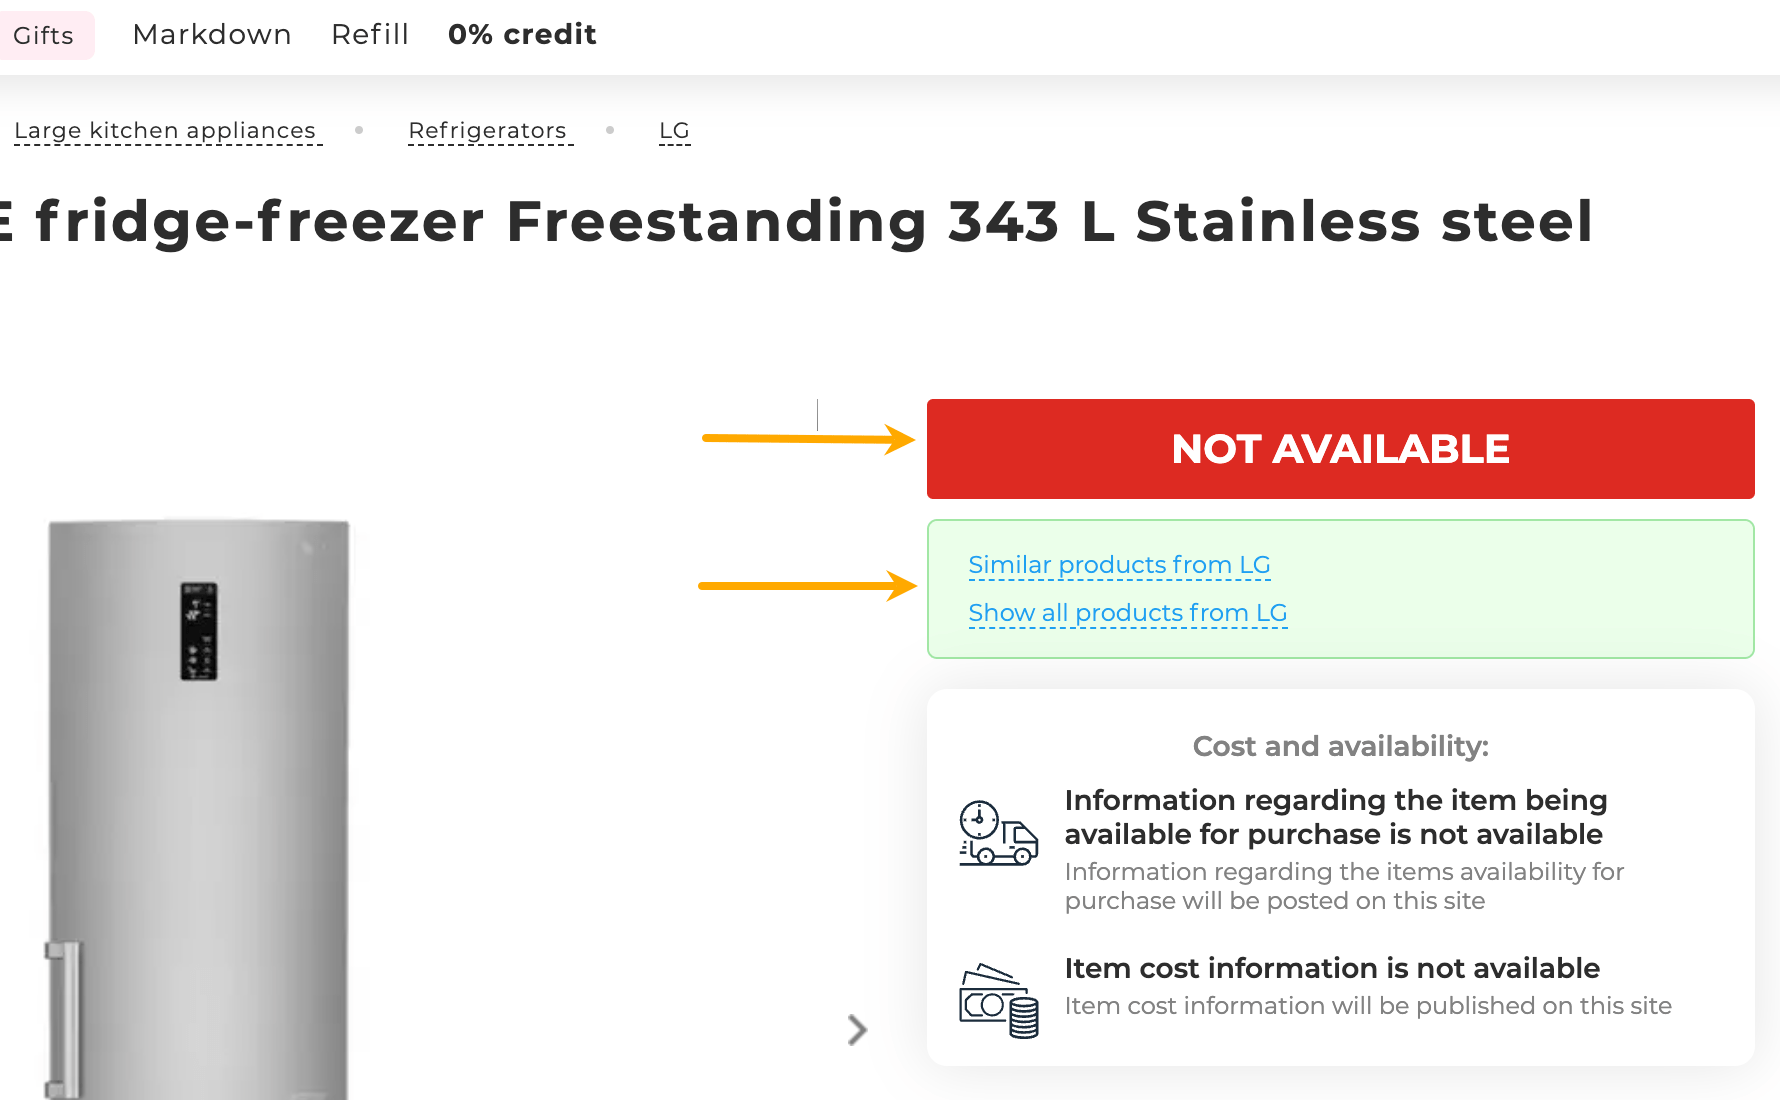Select the 0% credit menu item
1780x1100 pixels.
[x=522, y=35]
